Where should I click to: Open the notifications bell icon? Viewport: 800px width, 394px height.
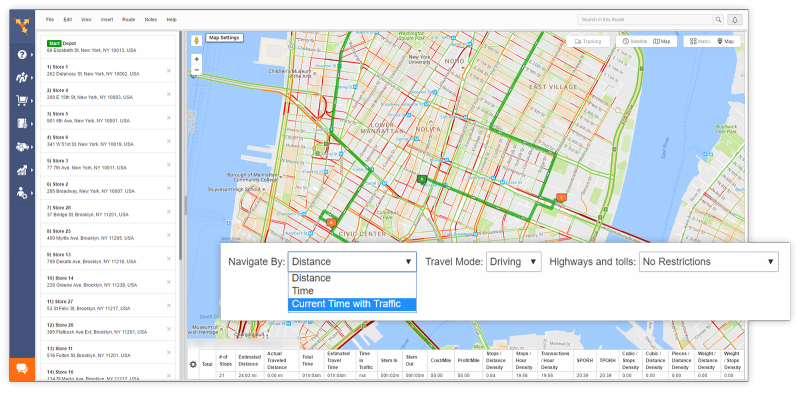(735, 20)
